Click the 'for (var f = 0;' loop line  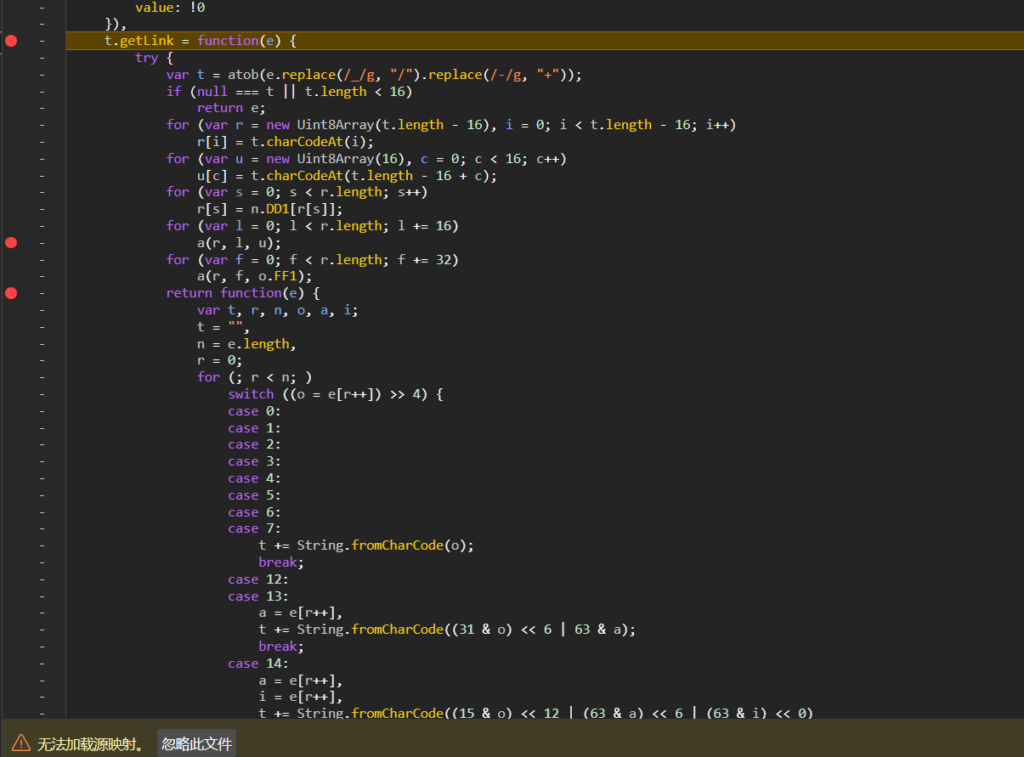click(312, 260)
